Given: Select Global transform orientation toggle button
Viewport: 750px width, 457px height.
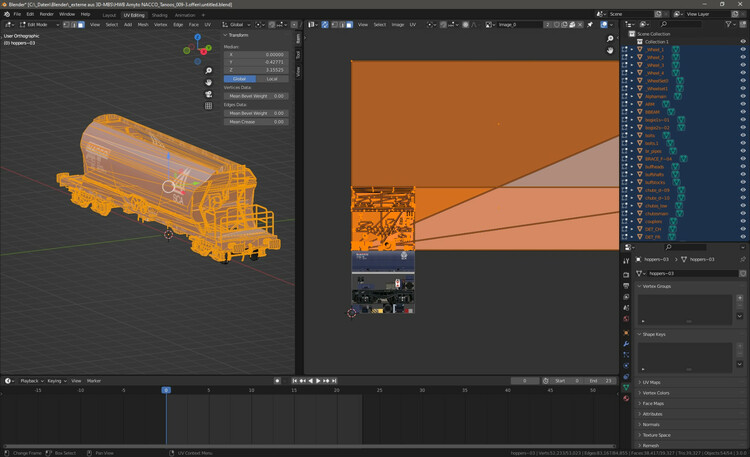Looking at the screenshot, I should [240, 79].
